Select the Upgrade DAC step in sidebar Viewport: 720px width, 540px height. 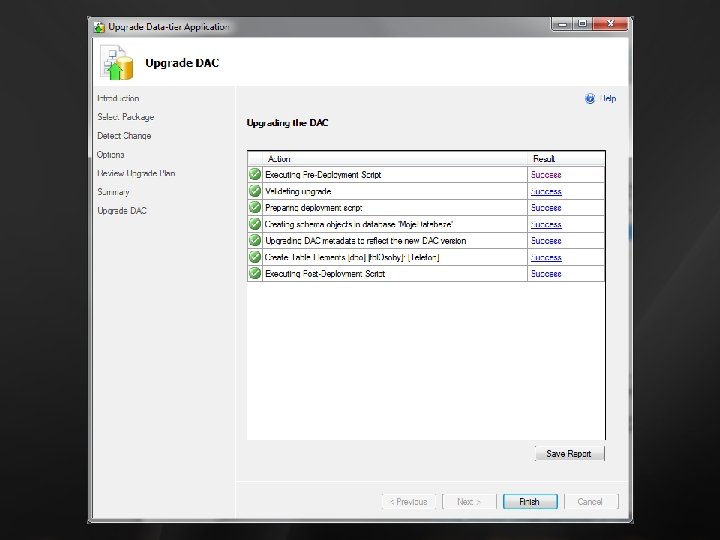pos(122,211)
